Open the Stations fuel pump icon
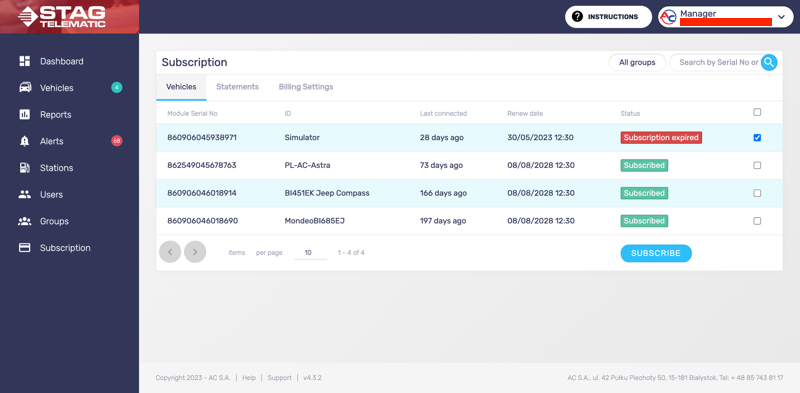This screenshot has height=393, width=800. 24,168
